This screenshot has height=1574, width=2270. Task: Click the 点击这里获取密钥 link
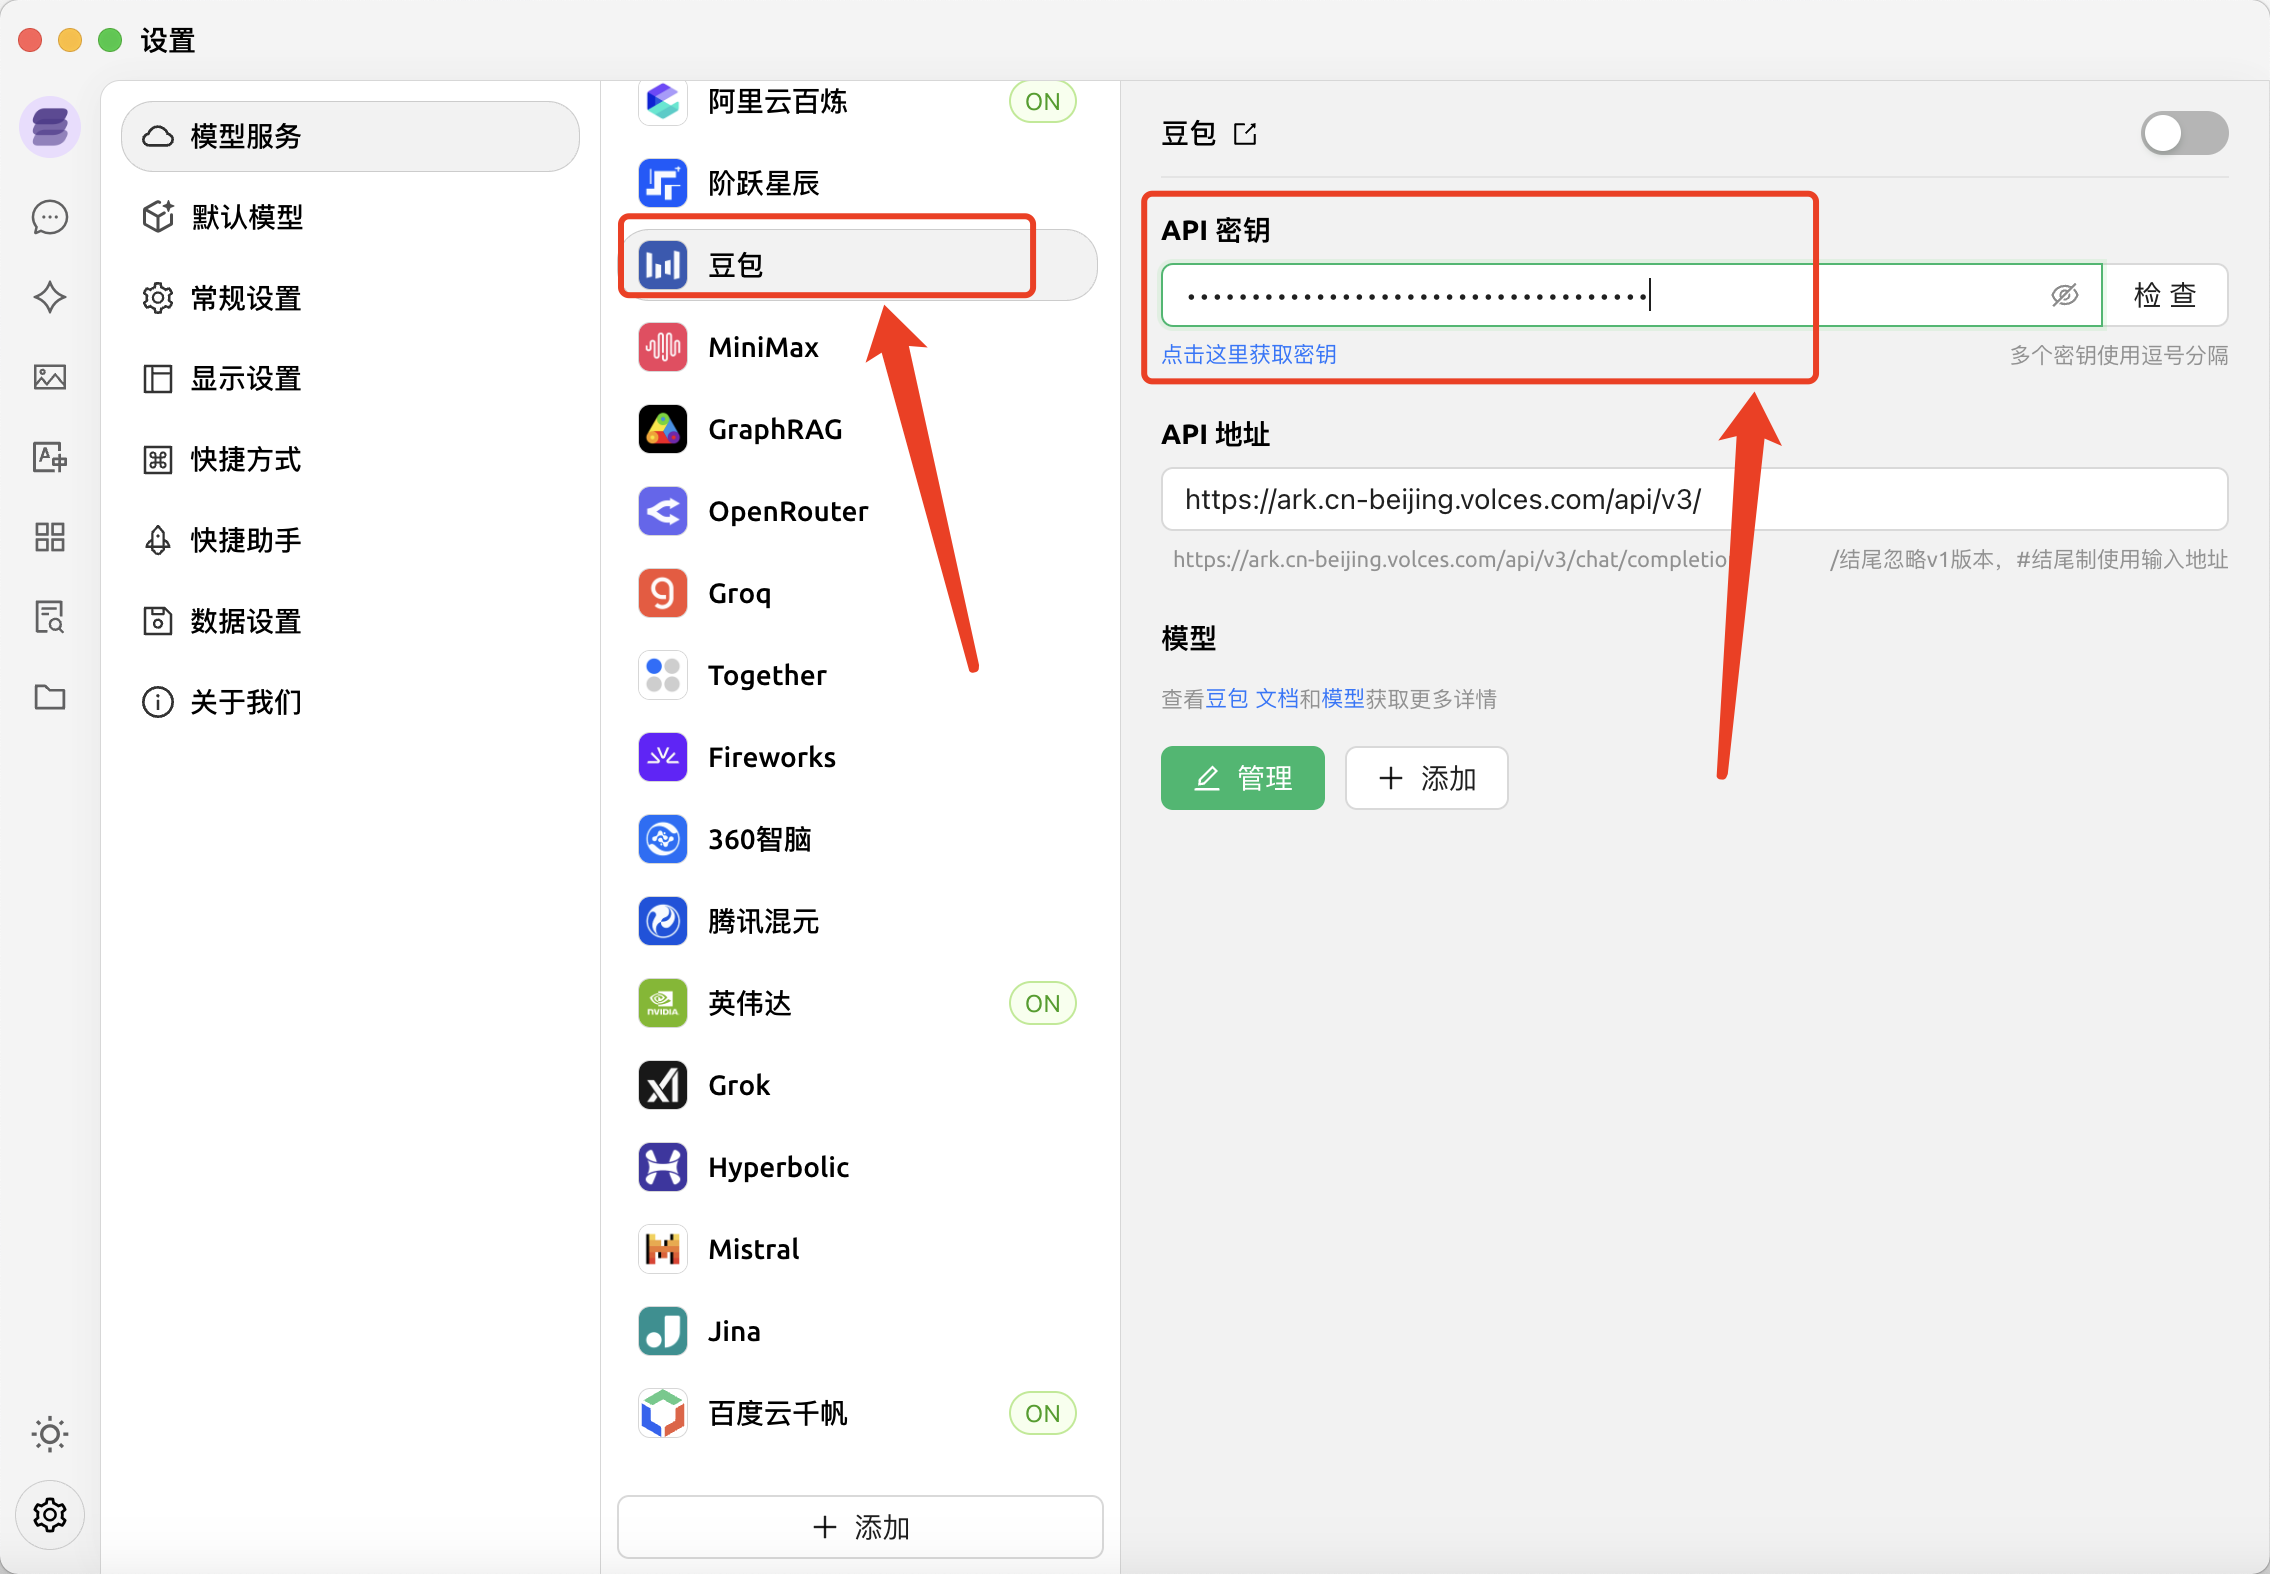(1248, 354)
